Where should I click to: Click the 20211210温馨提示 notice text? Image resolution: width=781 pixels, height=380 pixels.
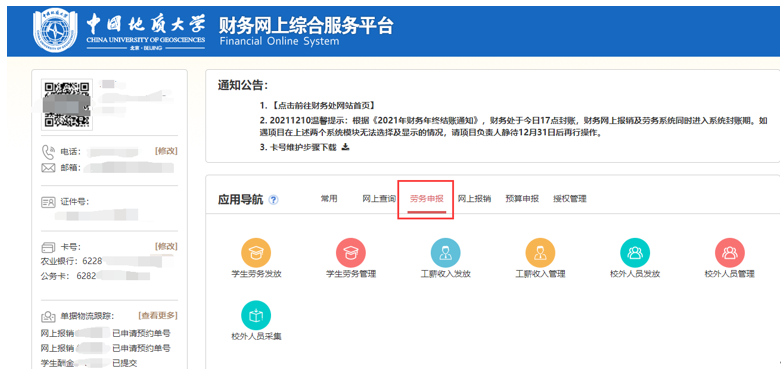point(514,127)
